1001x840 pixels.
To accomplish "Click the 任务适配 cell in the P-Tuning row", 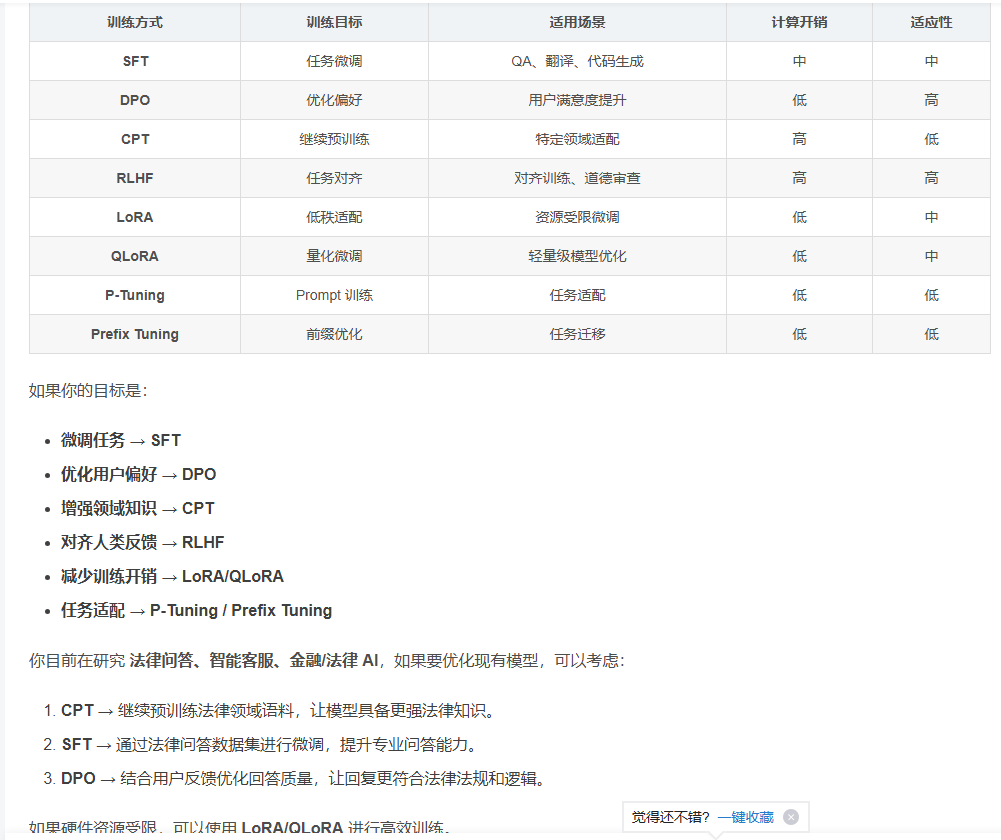I will click(x=577, y=295).
